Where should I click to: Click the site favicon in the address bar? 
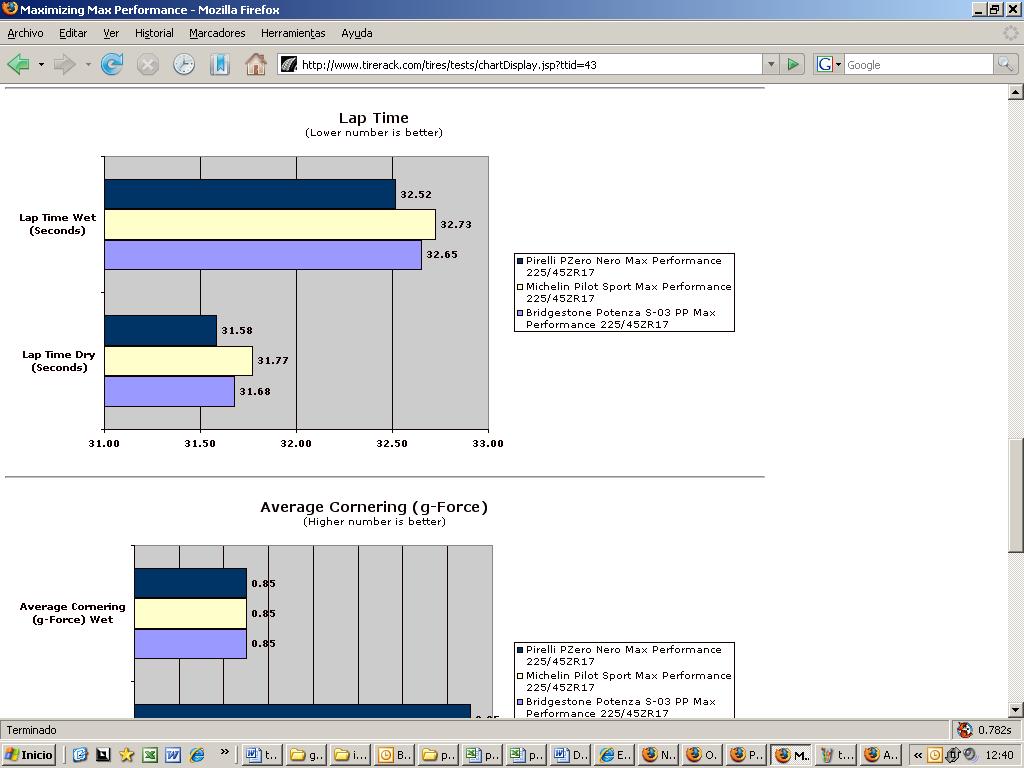point(289,64)
